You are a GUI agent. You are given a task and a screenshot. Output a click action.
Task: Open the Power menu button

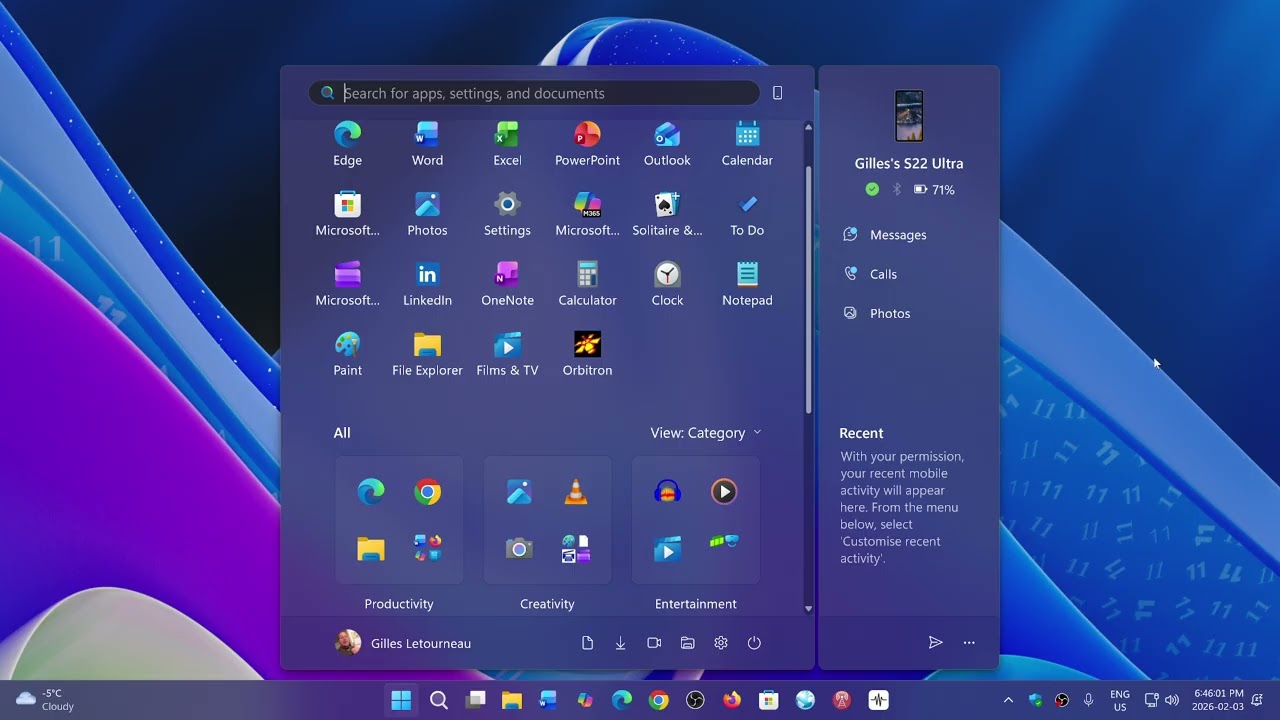(x=754, y=643)
